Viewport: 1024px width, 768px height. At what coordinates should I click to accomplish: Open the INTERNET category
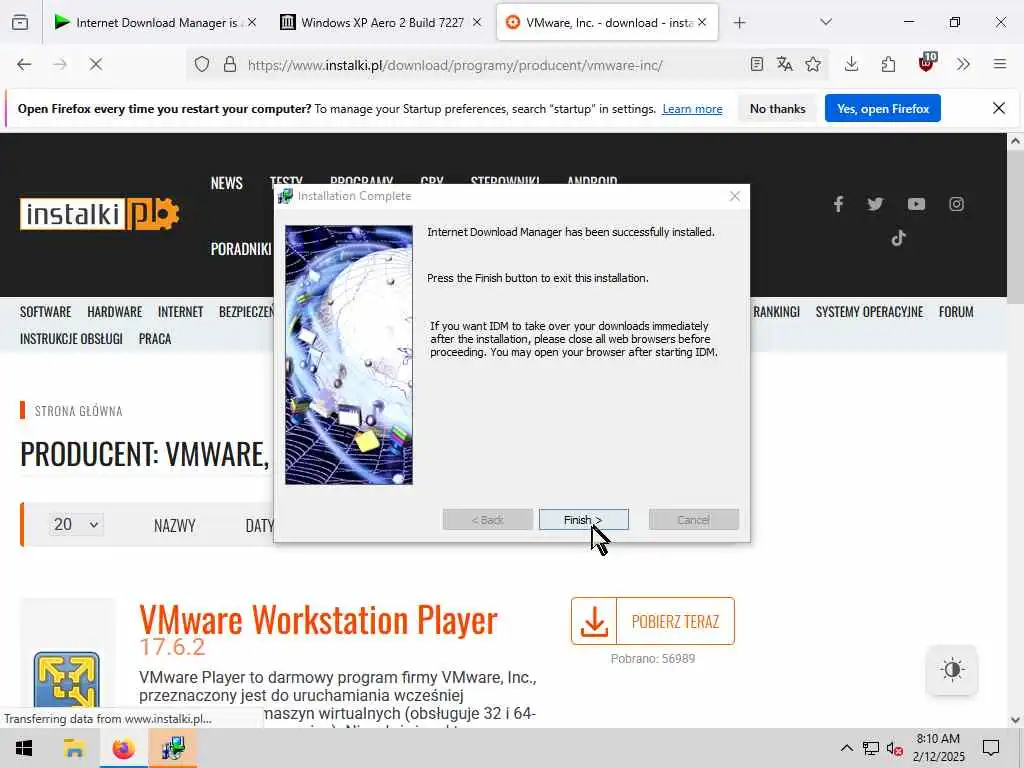[180, 312]
